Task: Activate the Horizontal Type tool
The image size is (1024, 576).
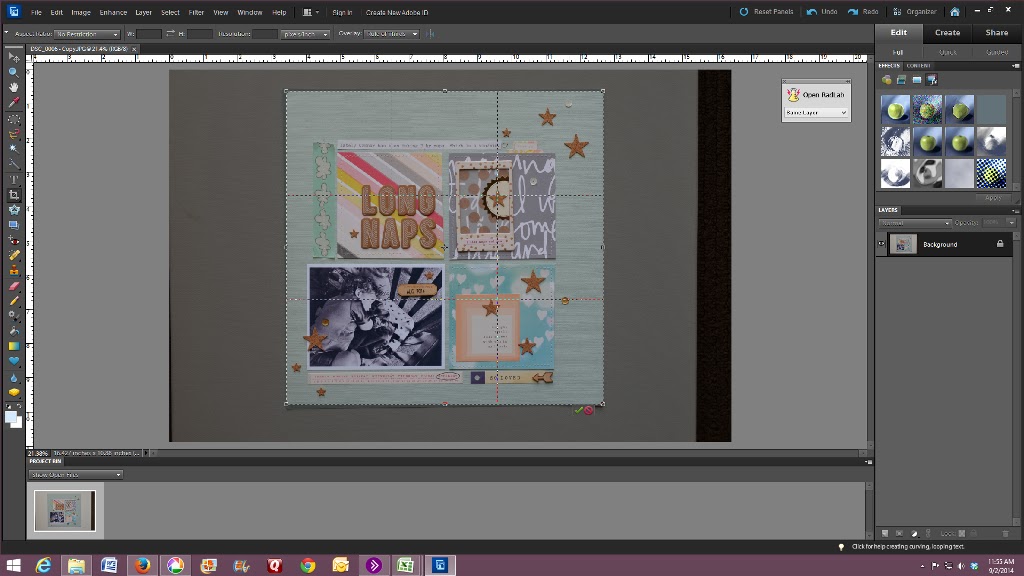Action: pyautogui.click(x=14, y=179)
